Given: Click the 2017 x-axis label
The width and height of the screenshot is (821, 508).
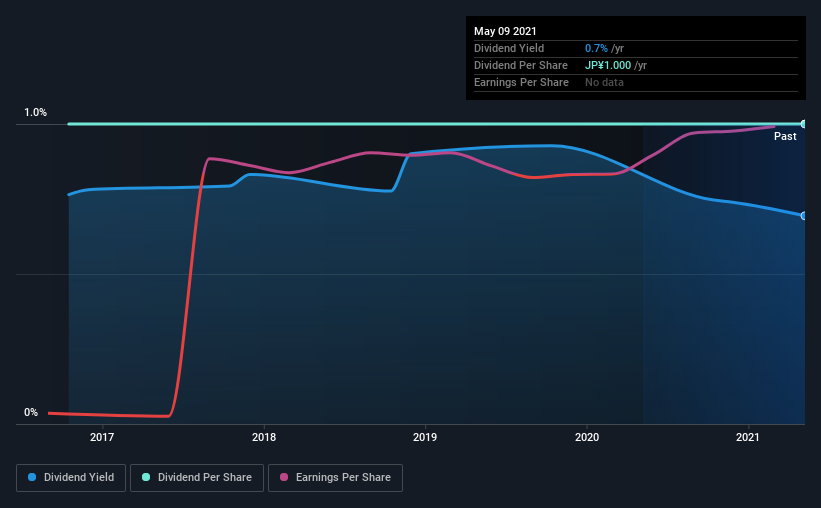Looking at the screenshot, I should pos(102,437).
